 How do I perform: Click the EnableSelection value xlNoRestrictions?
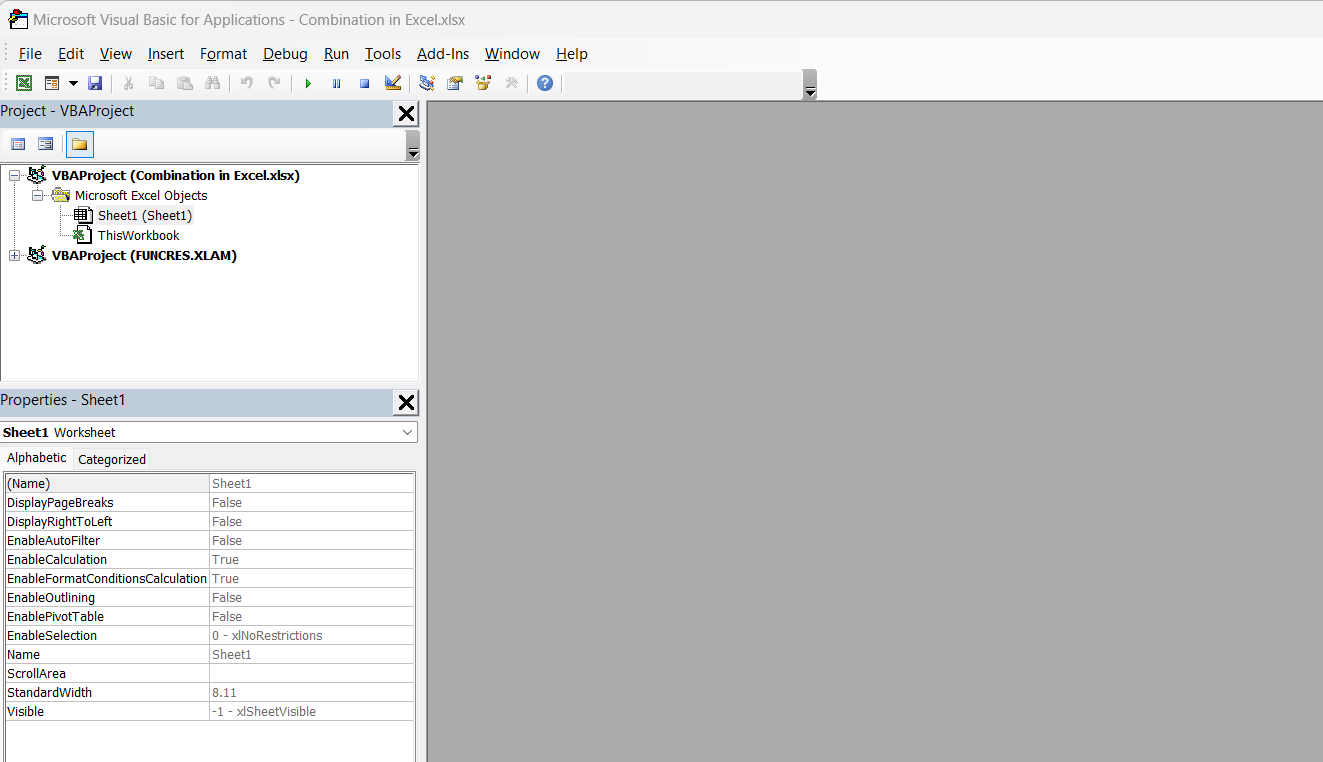[312, 635]
